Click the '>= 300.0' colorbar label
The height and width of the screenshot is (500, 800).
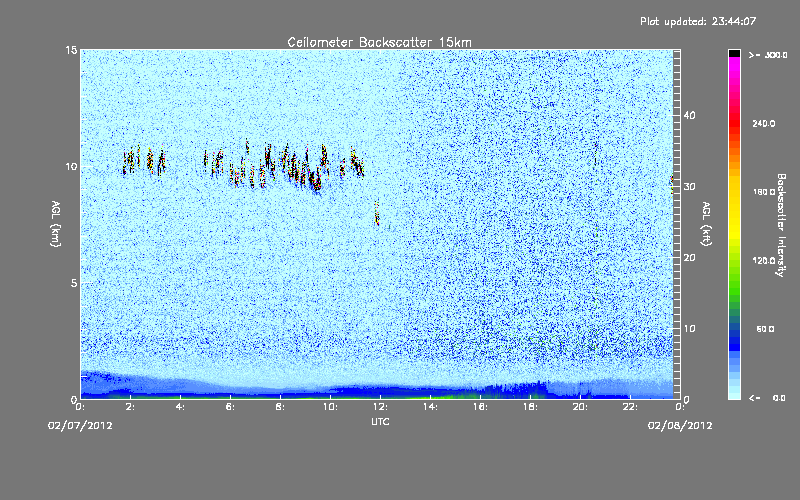coord(768,55)
